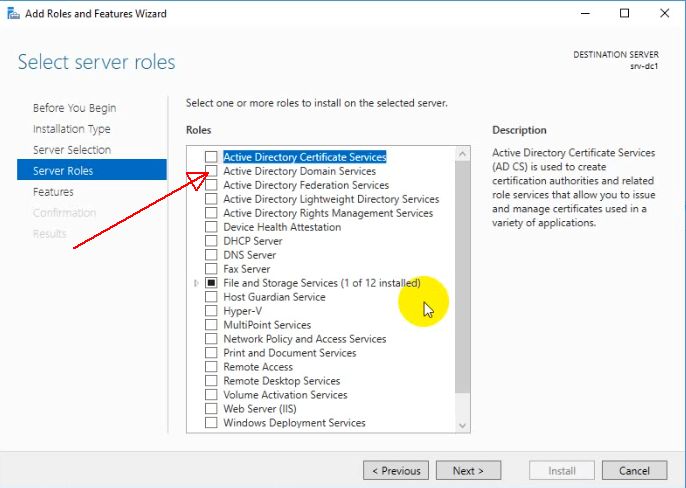Select the Remote Access role label
Image resolution: width=686 pixels, height=488 pixels.
click(258, 367)
